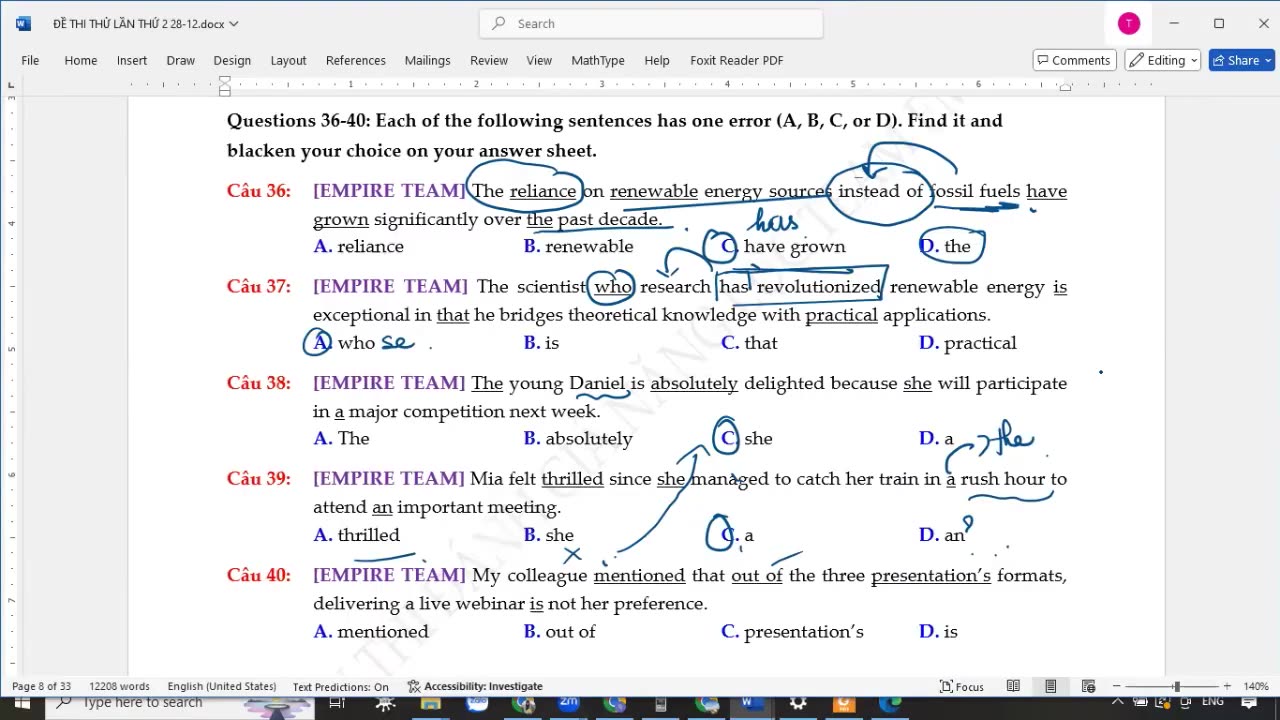Enable Focus mode from status bar
The image size is (1280, 720).
pos(962,686)
